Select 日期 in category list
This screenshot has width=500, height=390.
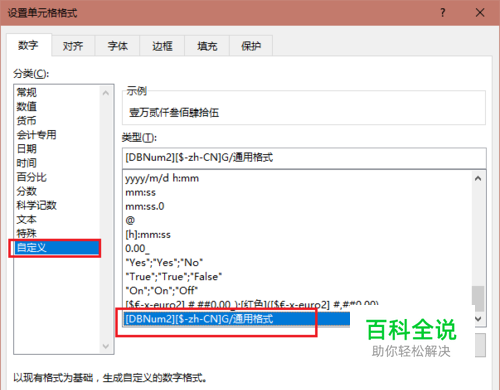click(27, 149)
